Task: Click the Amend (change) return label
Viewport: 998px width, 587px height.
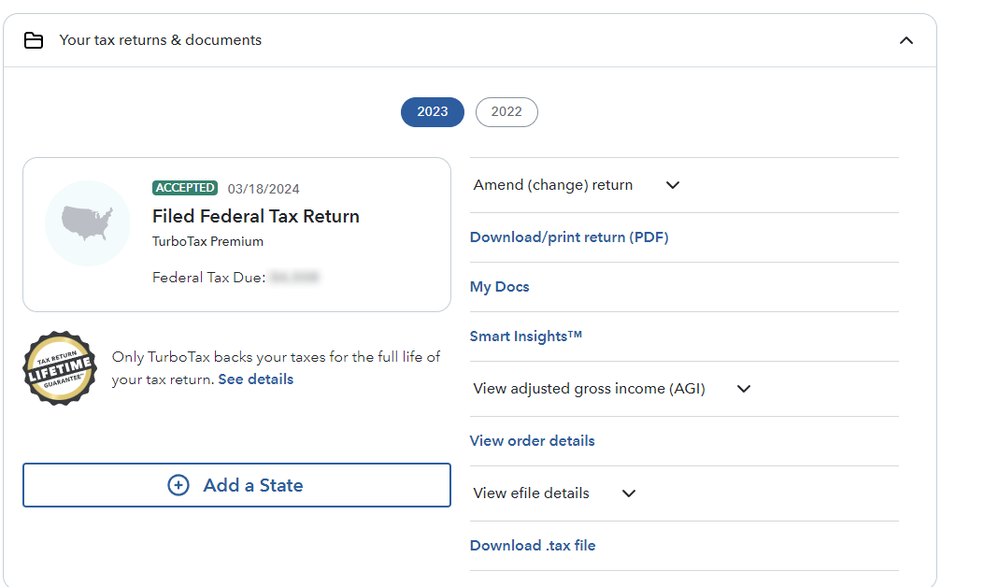Action: (553, 185)
